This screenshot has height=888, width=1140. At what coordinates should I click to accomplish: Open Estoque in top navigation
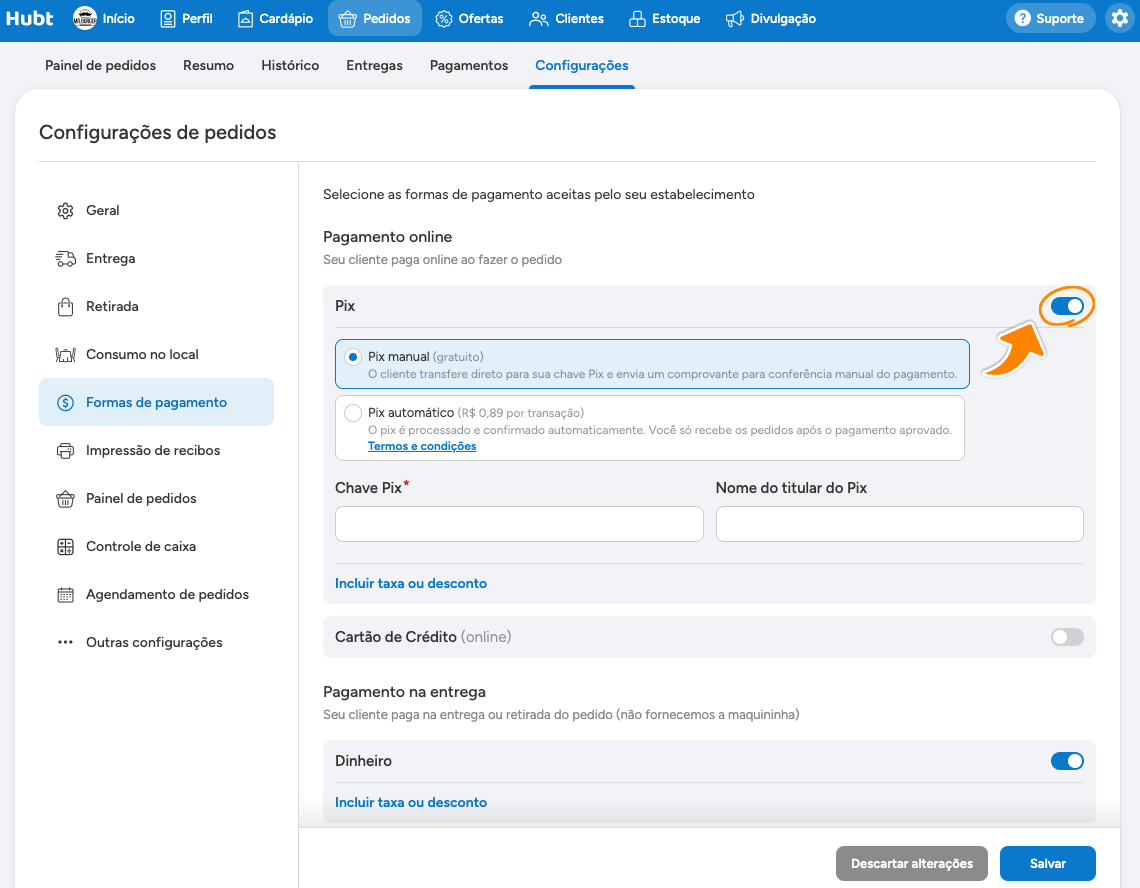[x=665, y=19]
